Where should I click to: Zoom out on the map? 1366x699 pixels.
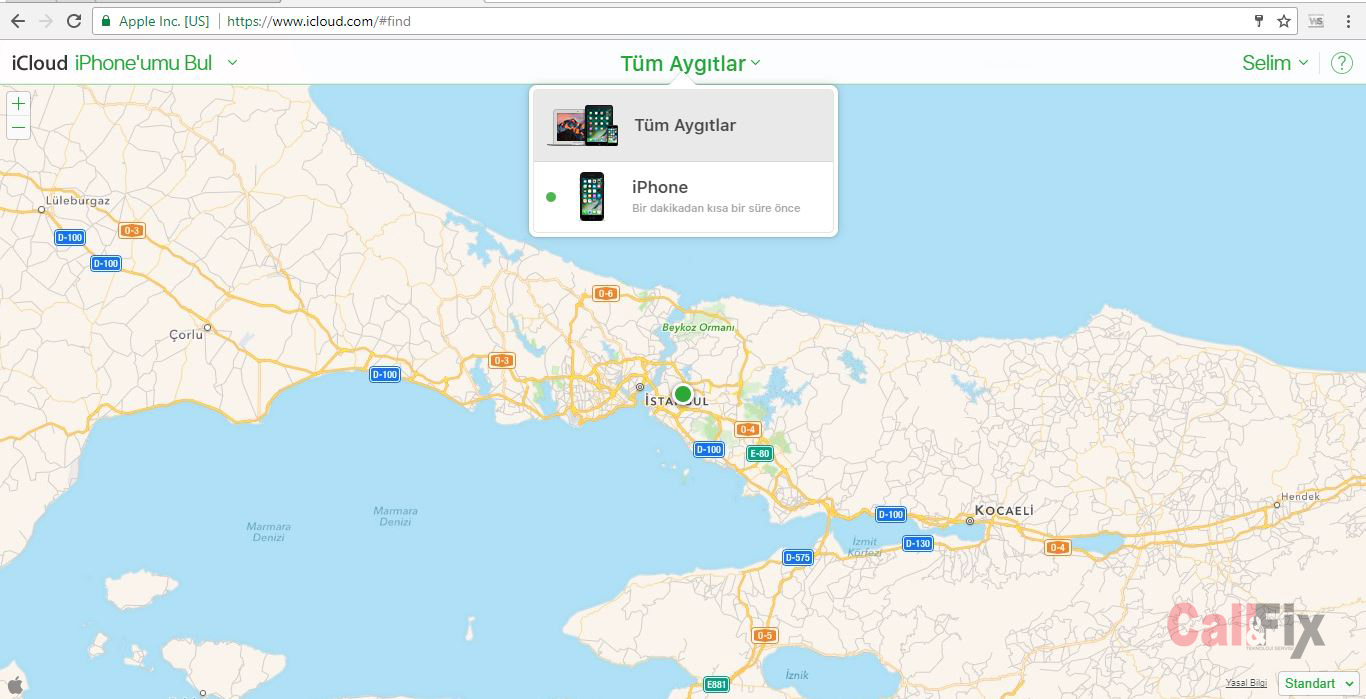(18, 127)
